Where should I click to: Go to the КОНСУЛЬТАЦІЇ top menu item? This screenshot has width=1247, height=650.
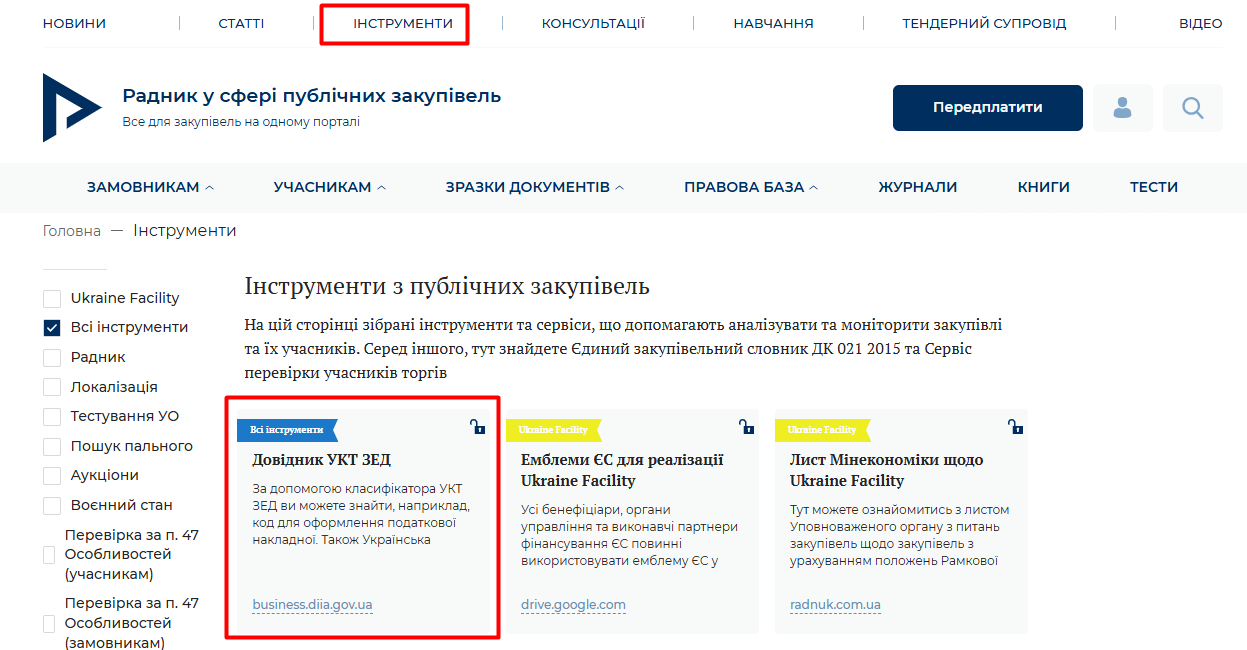click(x=593, y=23)
